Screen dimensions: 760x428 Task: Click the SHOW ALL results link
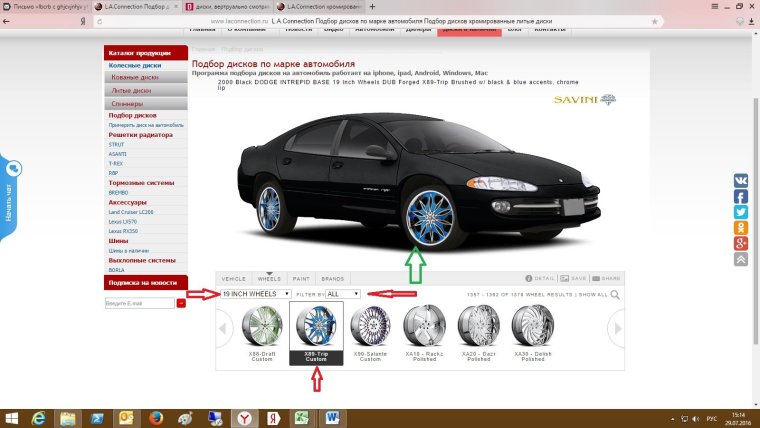593,295
